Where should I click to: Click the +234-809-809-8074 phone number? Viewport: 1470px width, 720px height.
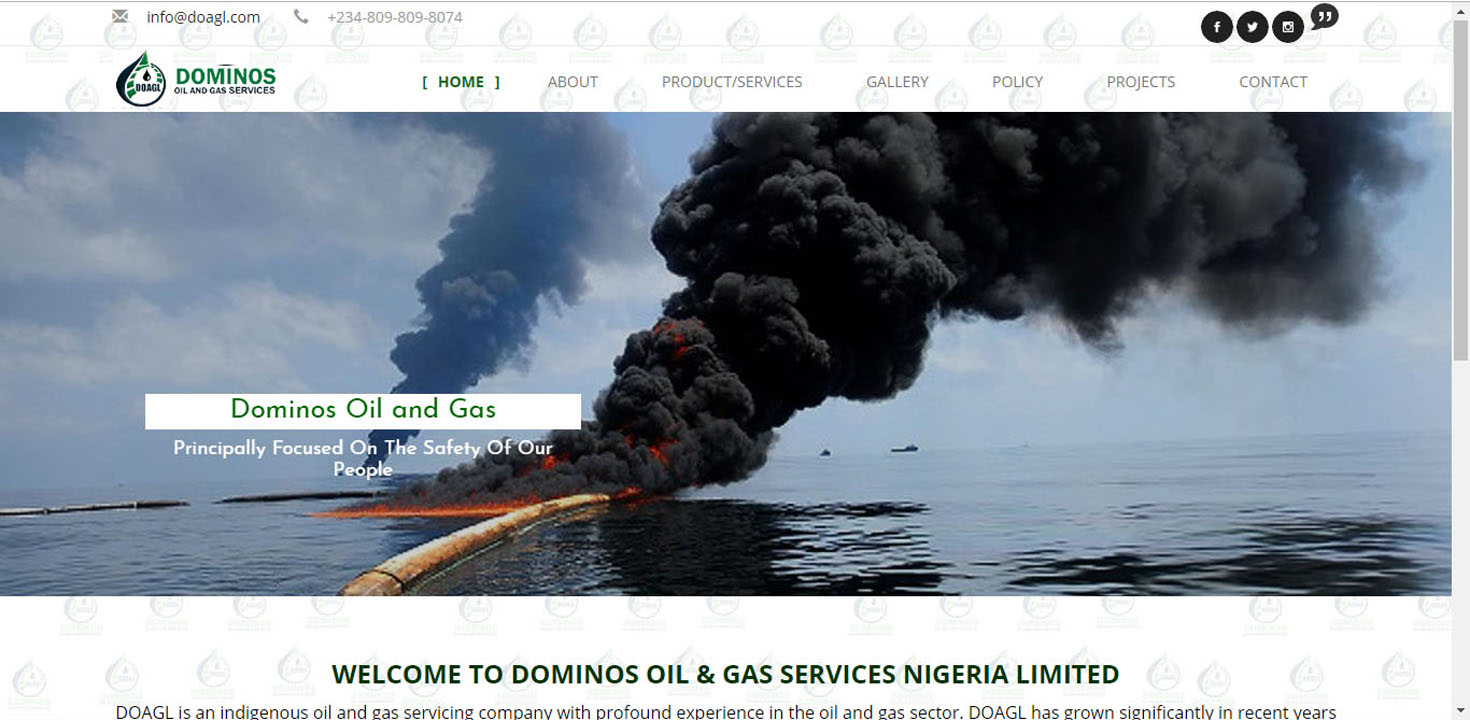(x=395, y=17)
